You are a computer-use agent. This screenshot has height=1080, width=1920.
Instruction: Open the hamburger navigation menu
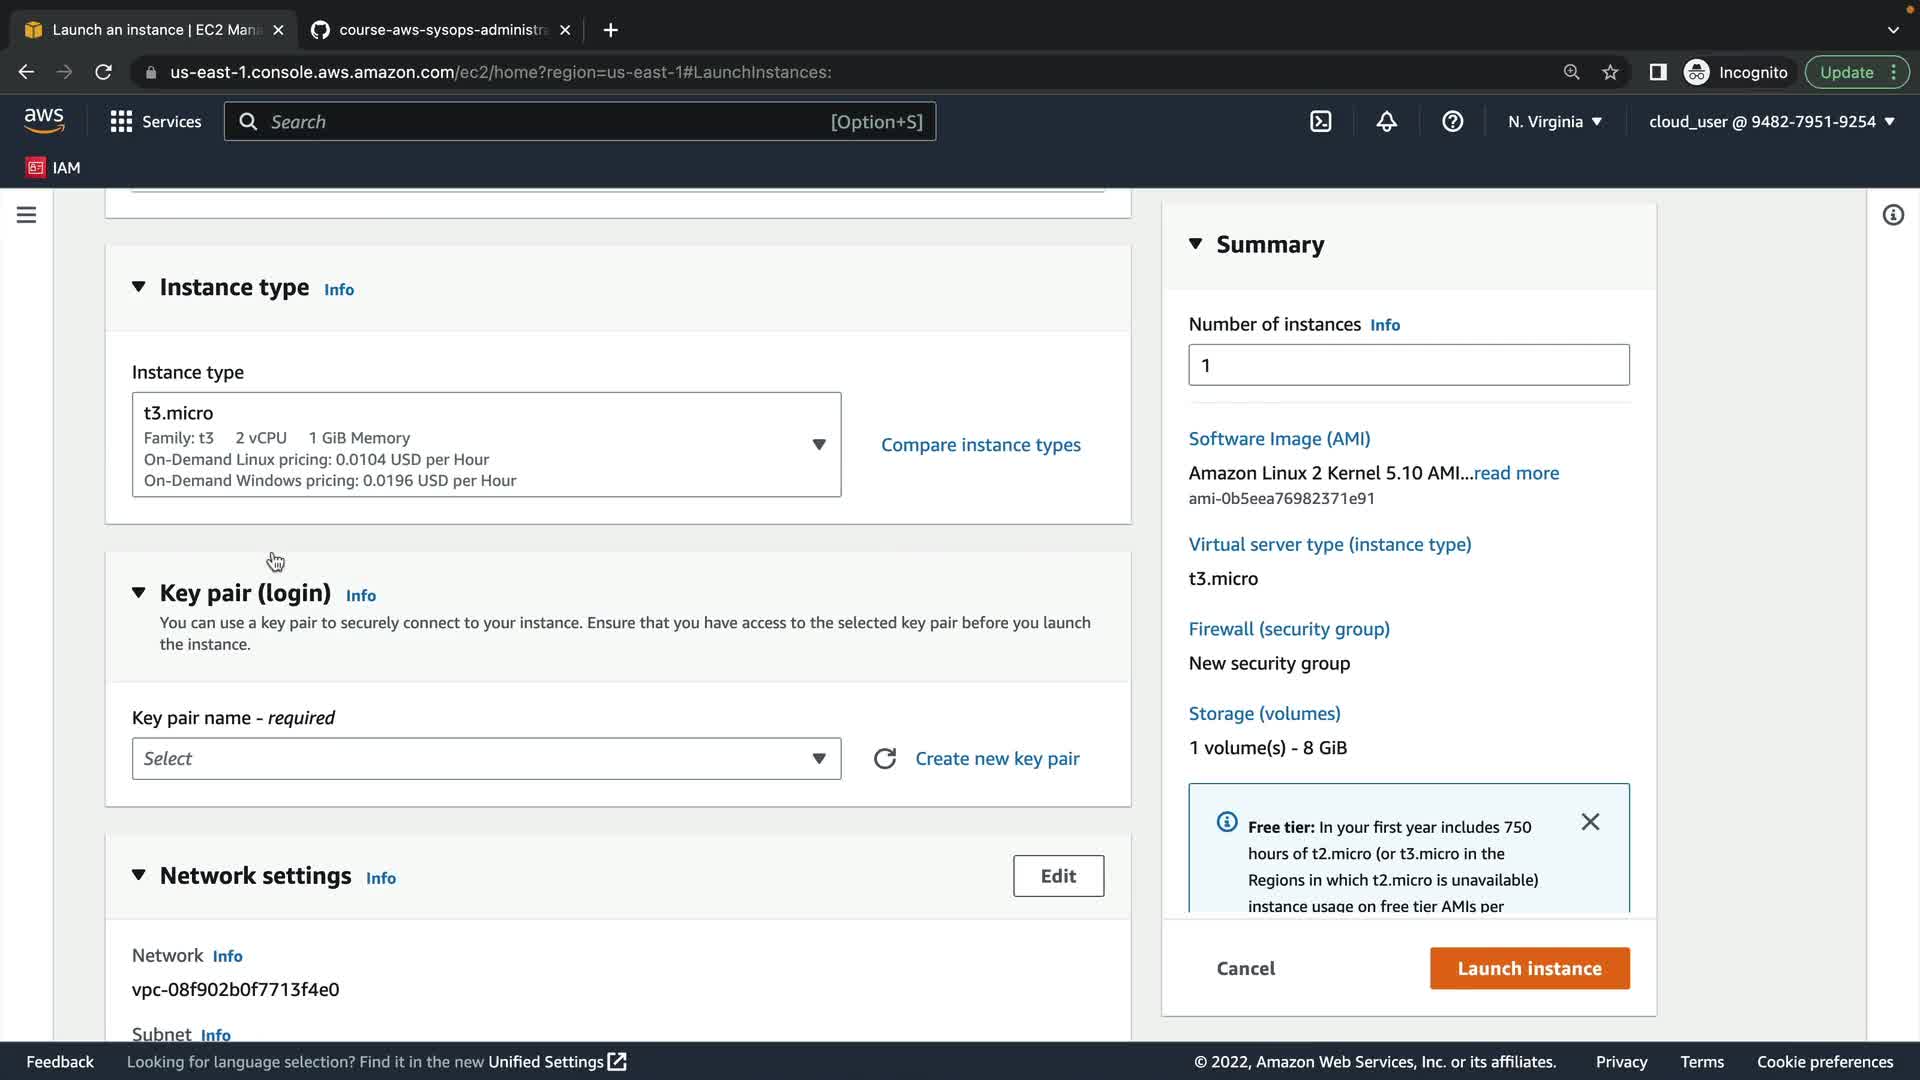coord(27,215)
